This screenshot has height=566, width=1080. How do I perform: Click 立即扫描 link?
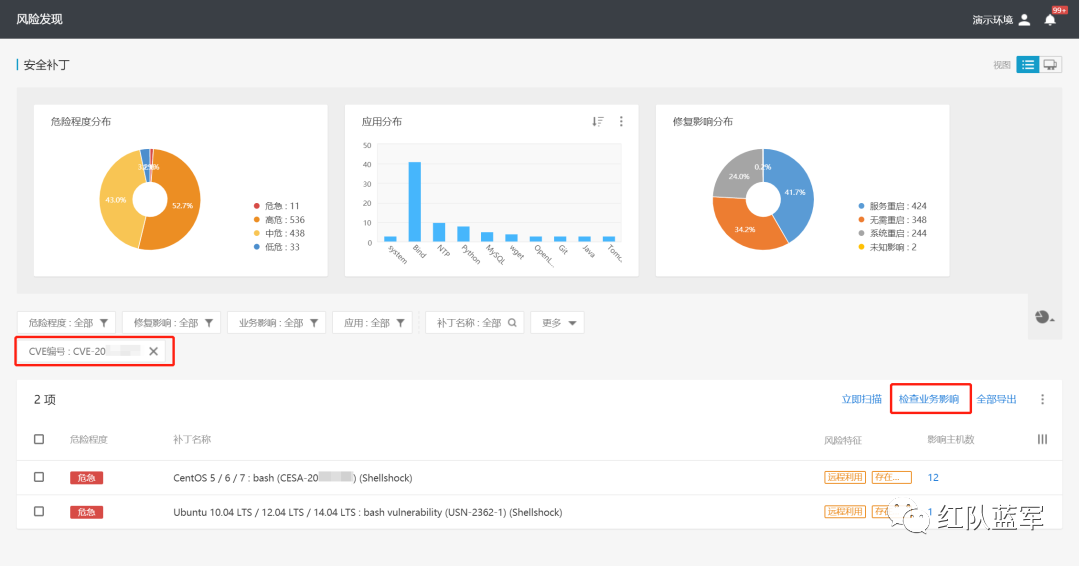tap(862, 399)
